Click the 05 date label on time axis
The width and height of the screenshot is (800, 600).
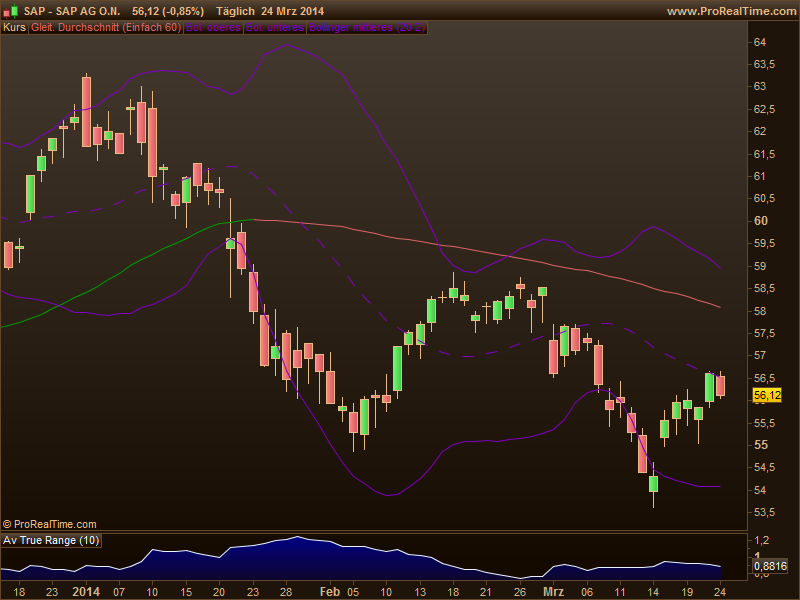[x=353, y=592]
